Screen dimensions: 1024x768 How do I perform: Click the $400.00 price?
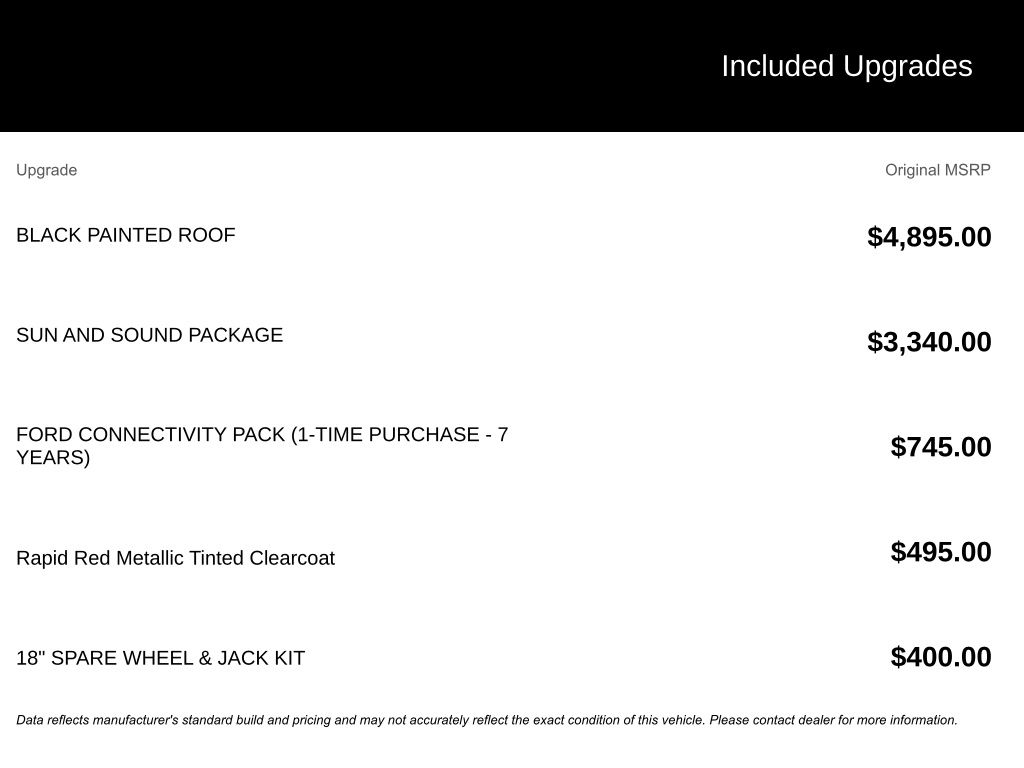(941, 657)
